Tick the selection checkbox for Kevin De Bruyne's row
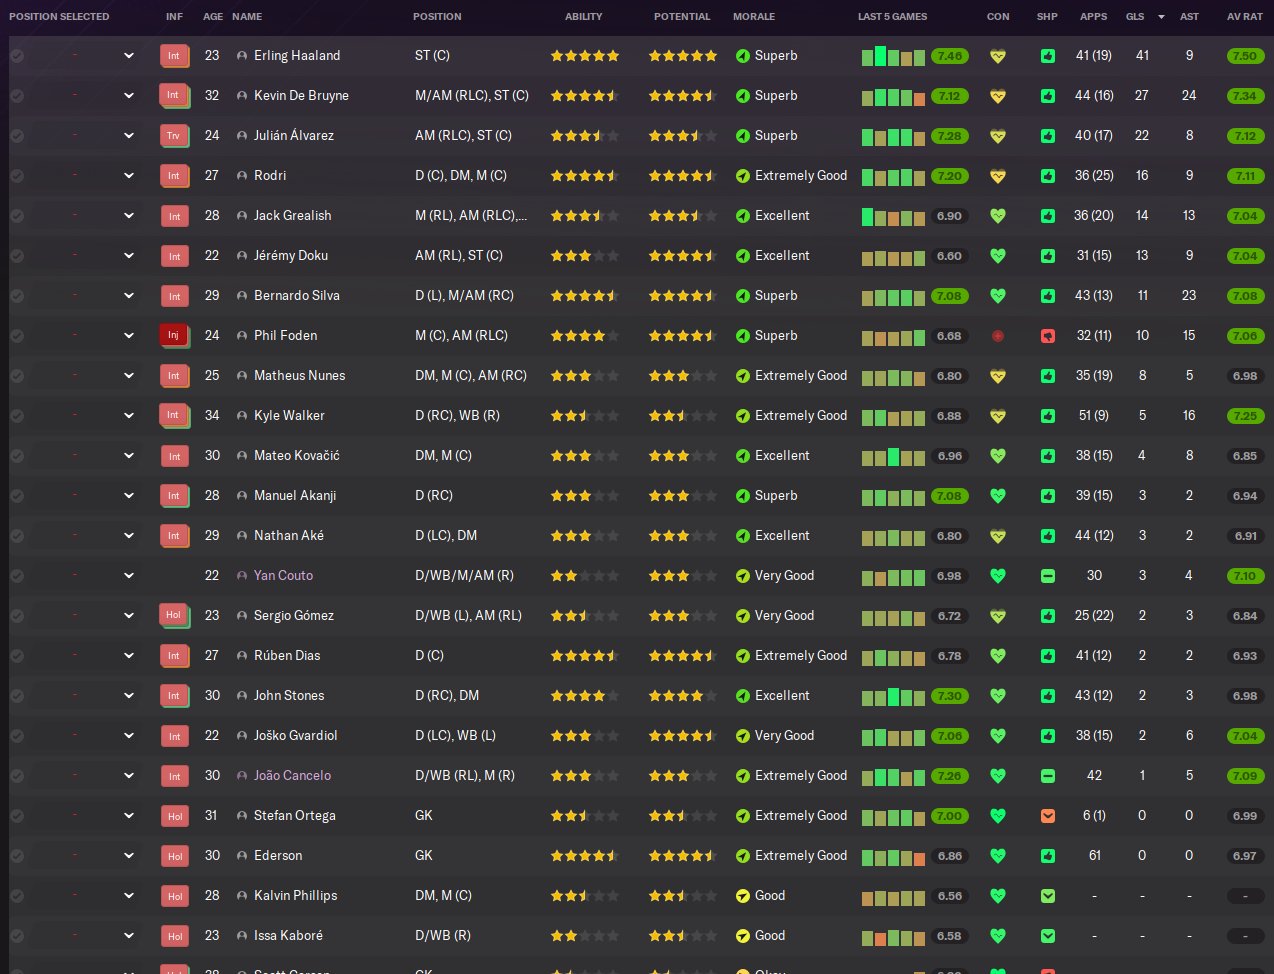The width and height of the screenshot is (1274, 974). 17,96
